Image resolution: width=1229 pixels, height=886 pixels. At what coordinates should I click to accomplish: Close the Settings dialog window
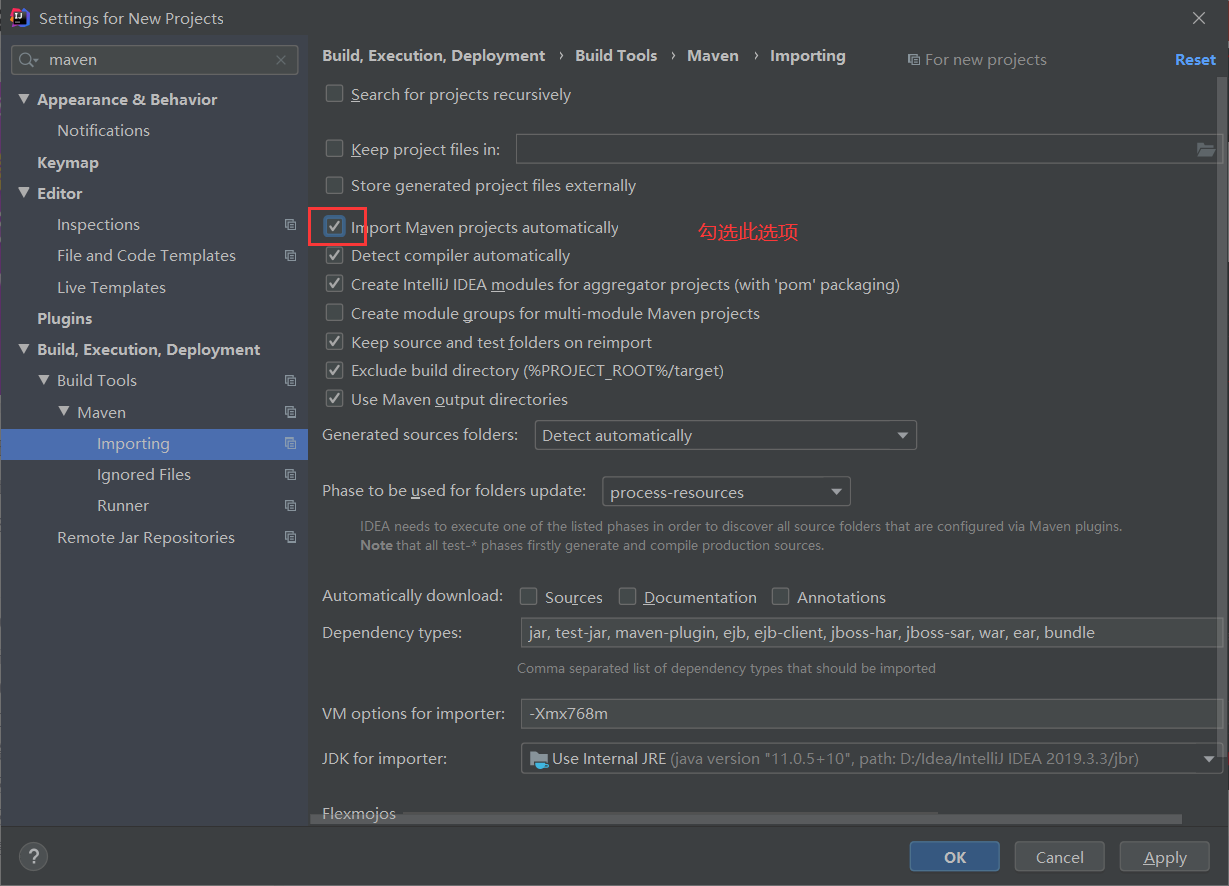1199,18
